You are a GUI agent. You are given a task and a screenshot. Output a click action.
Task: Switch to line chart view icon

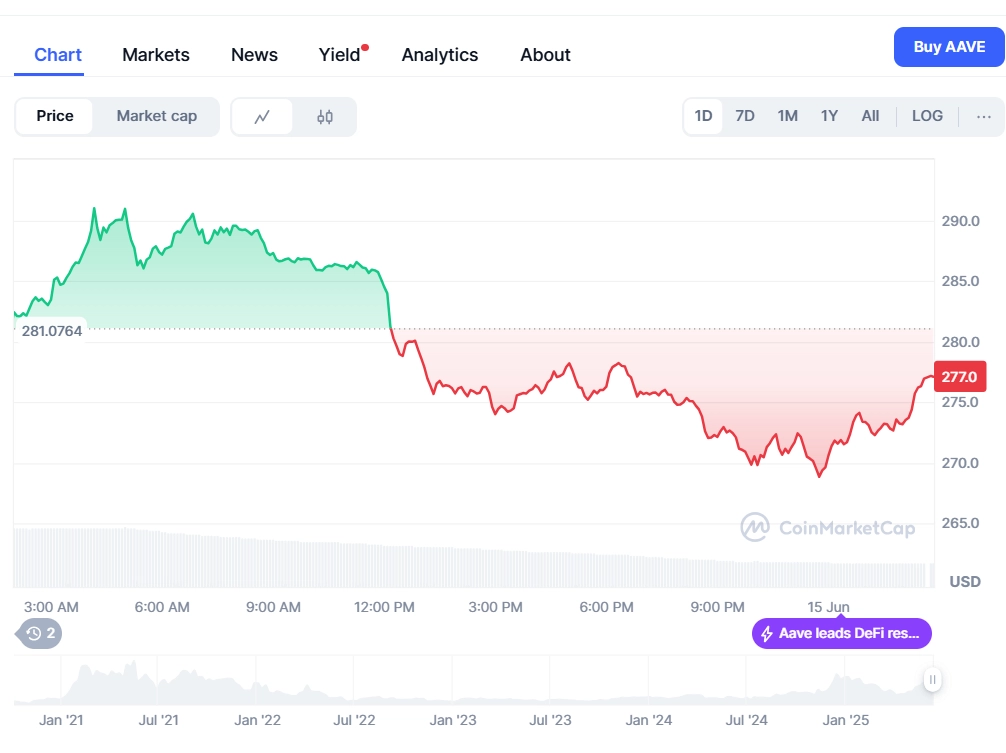[x=262, y=117]
